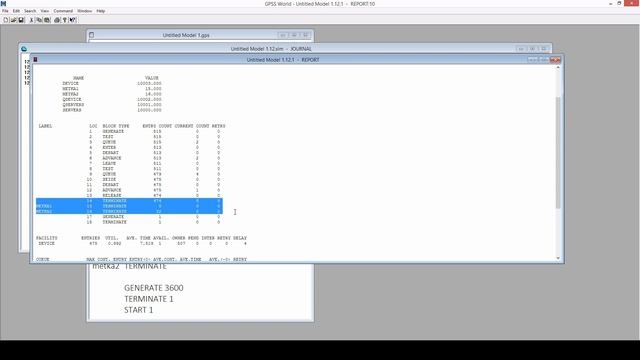Viewport: 640px width, 360px height.
Task: Click the New file toolbar icon
Action: [6, 20]
